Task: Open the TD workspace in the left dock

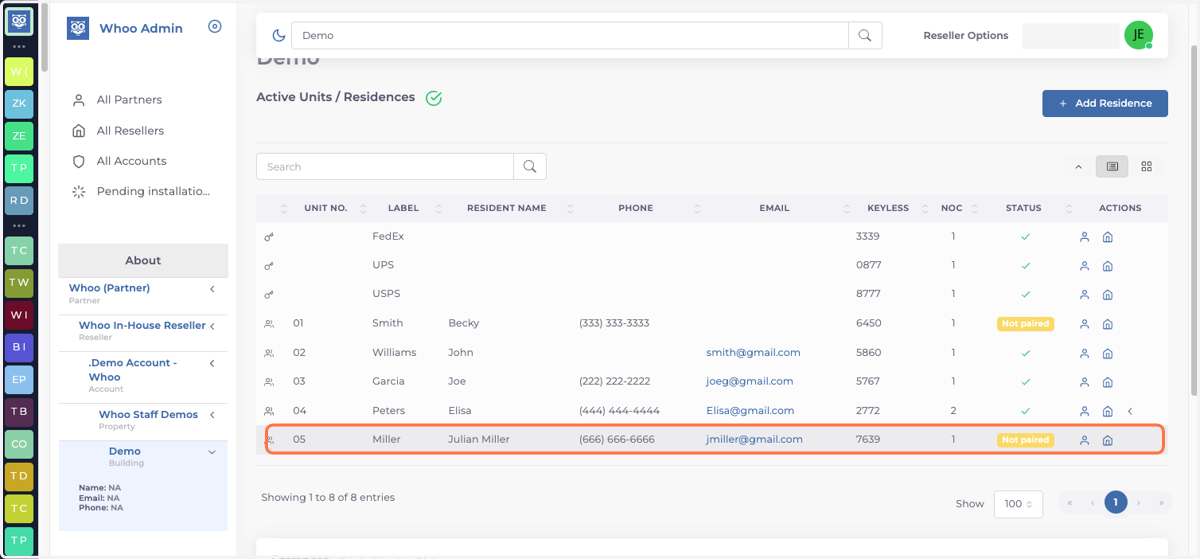Action: point(19,476)
